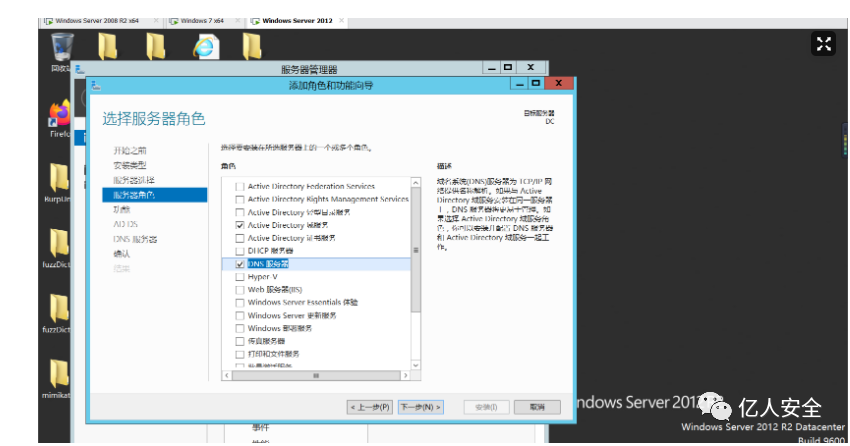This screenshot has height=446, width=850.
Task: Click the Server Manager title bar icon
Action: [80, 69]
